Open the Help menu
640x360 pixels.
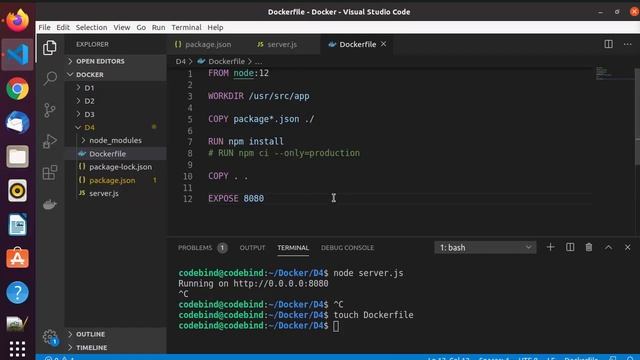tap(215, 27)
